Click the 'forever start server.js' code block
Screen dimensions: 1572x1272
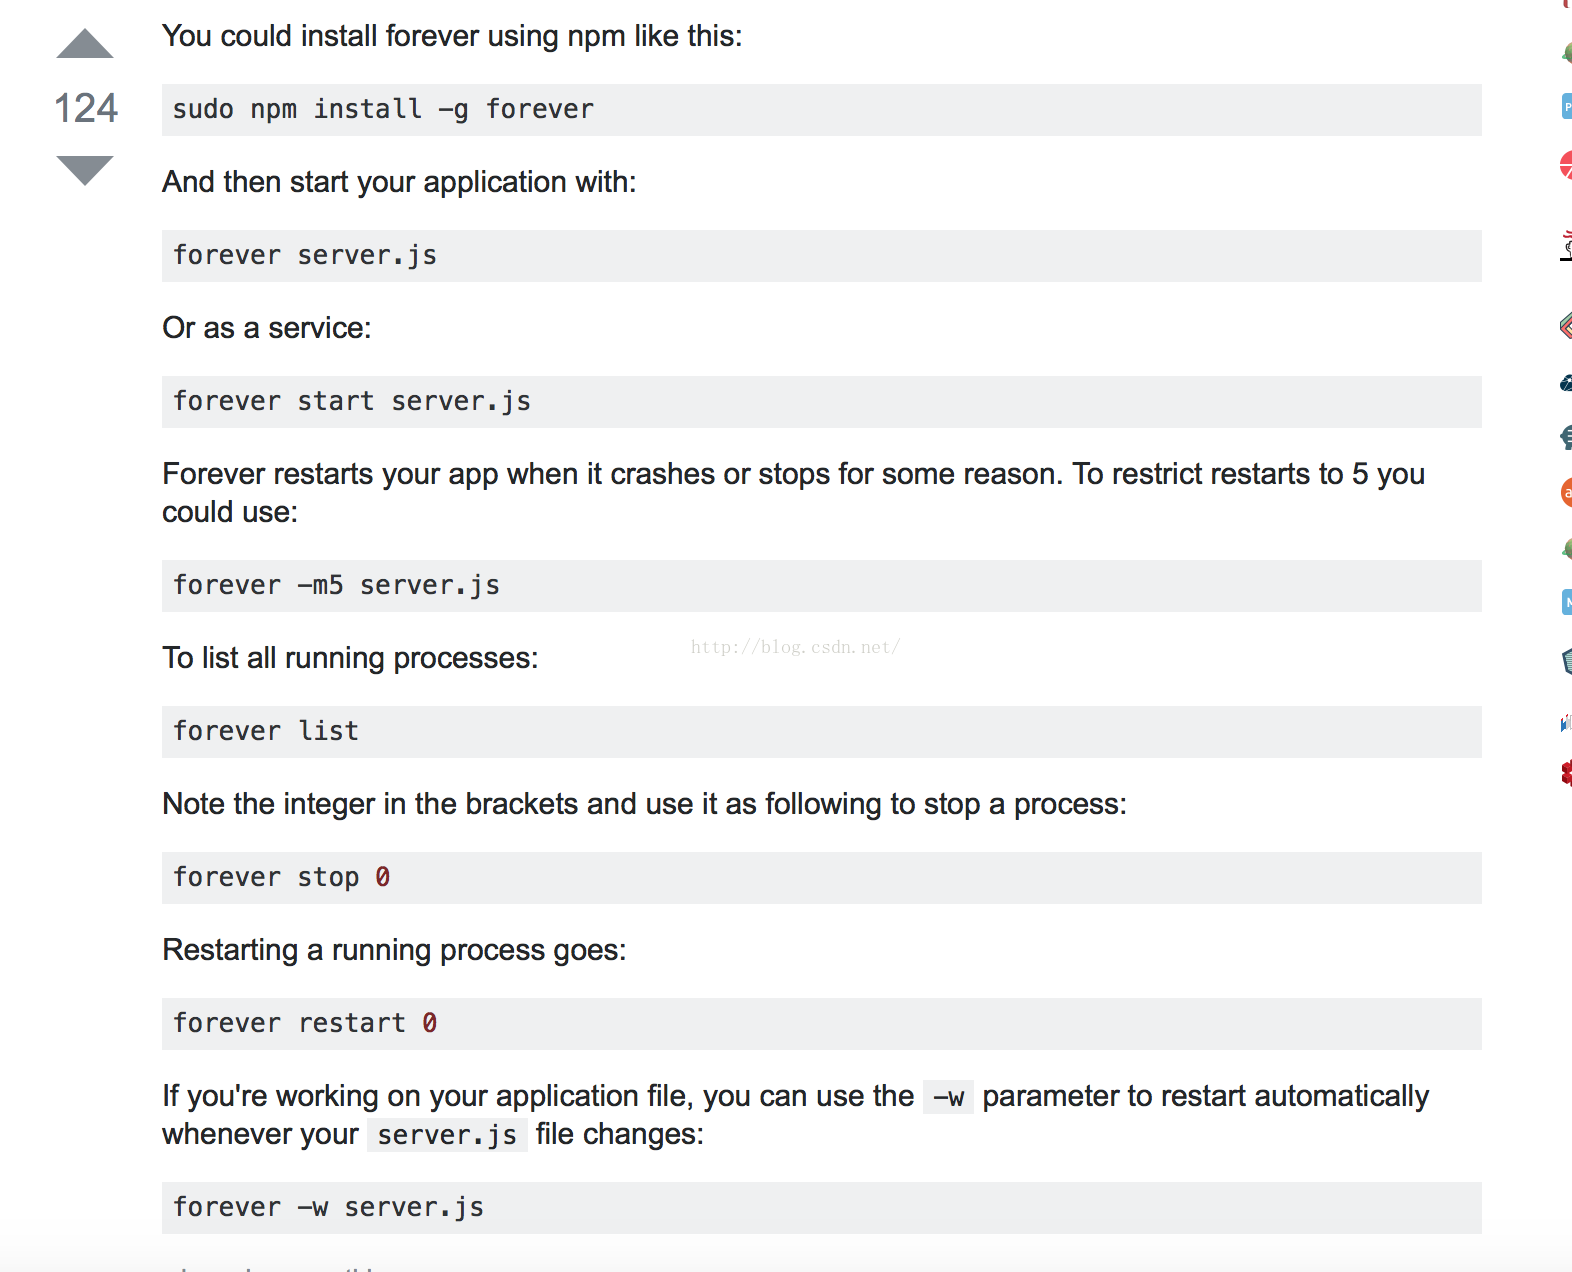[822, 402]
